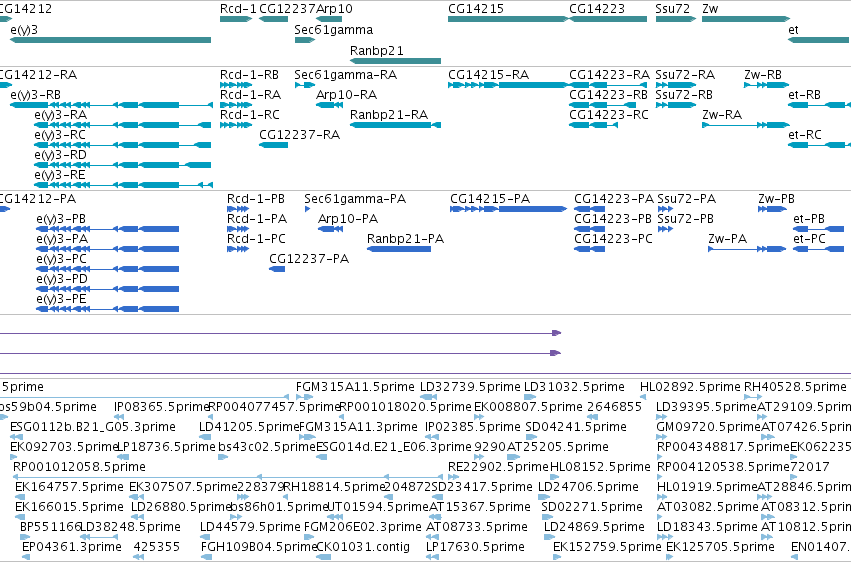The height and width of the screenshot is (562, 851).
Task: Click EST label HL02892.5prime
Action: pos(690,387)
